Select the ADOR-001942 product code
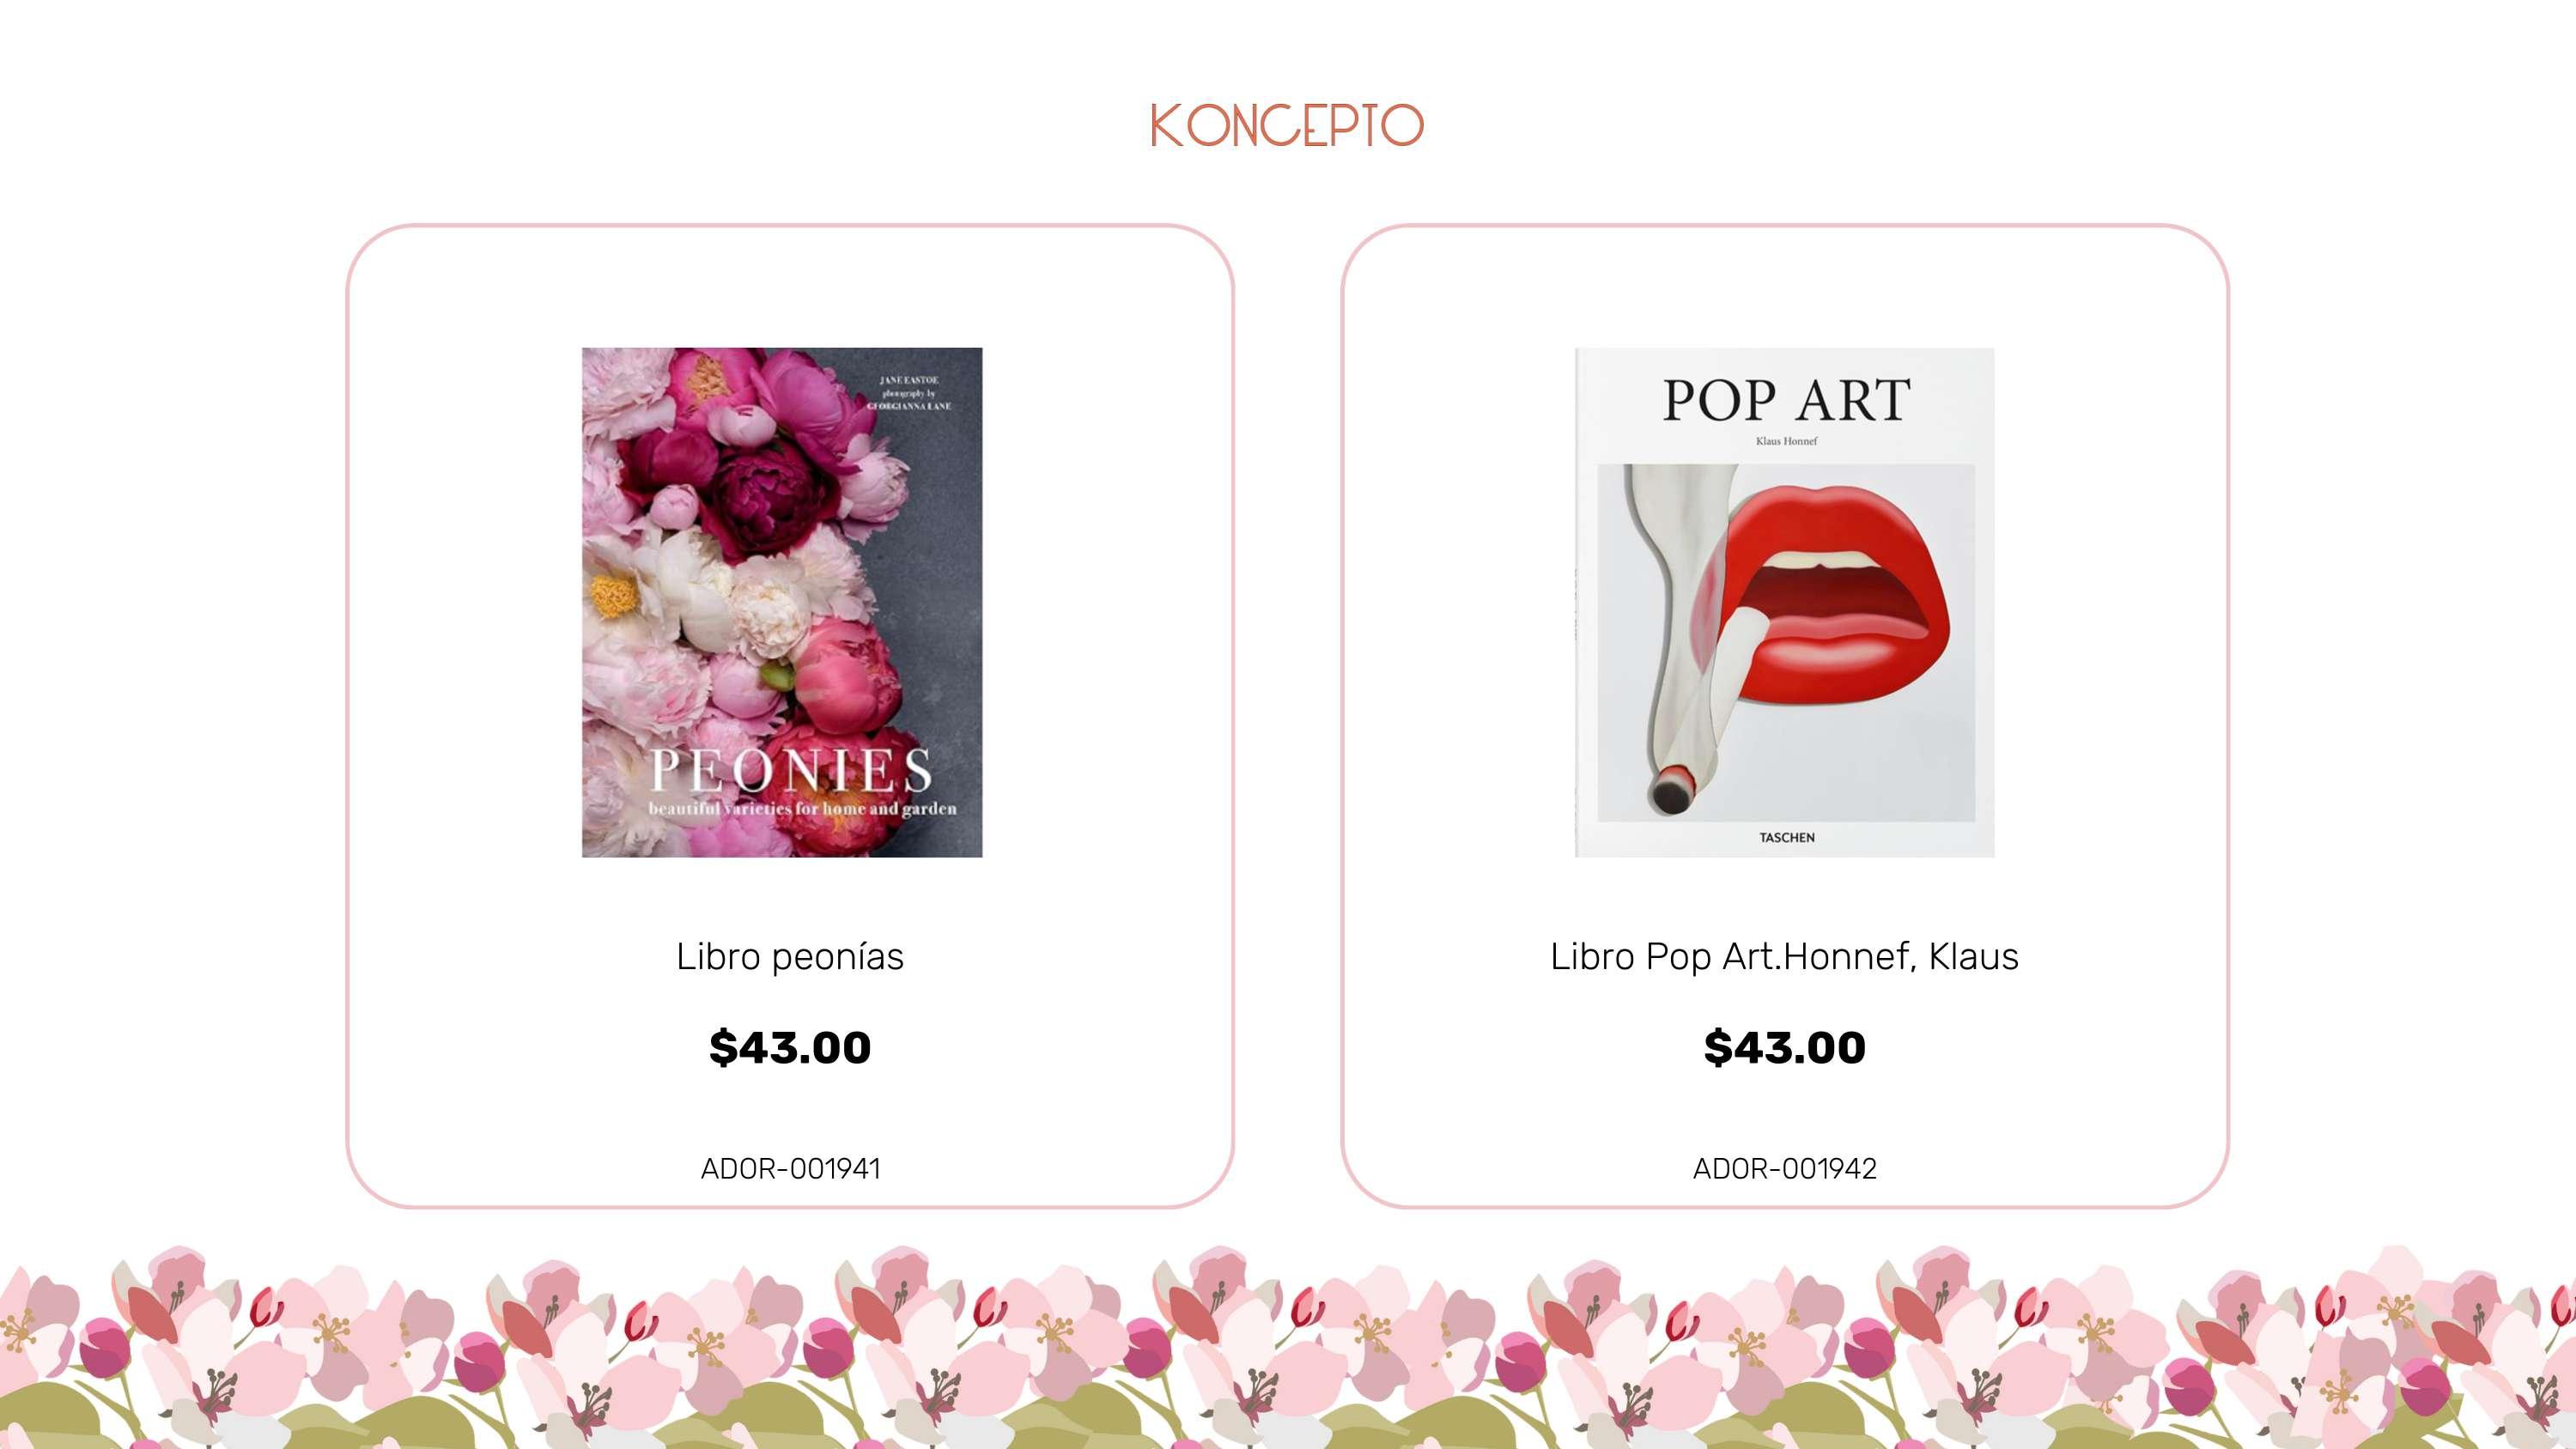This screenshot has height=1449, width=2576. 1785,1168
